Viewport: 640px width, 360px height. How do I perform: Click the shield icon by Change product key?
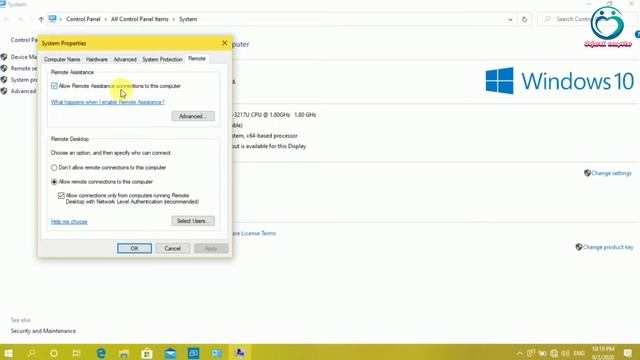coord(579,247)
